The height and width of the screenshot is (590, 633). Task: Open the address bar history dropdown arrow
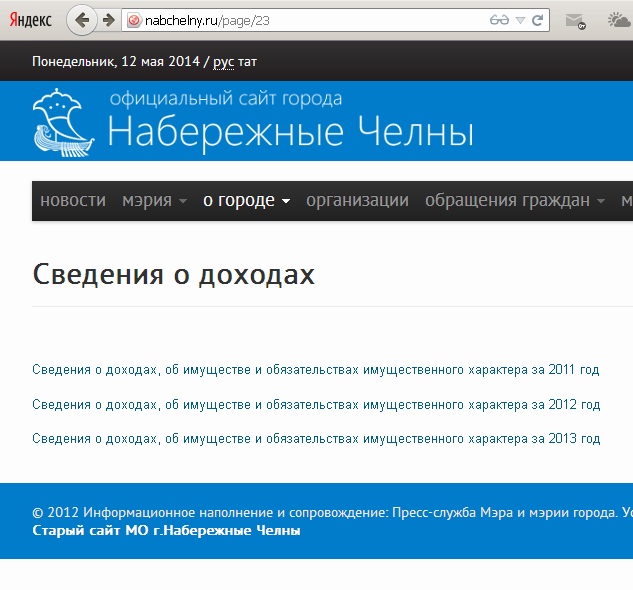(x=520, y=20)
